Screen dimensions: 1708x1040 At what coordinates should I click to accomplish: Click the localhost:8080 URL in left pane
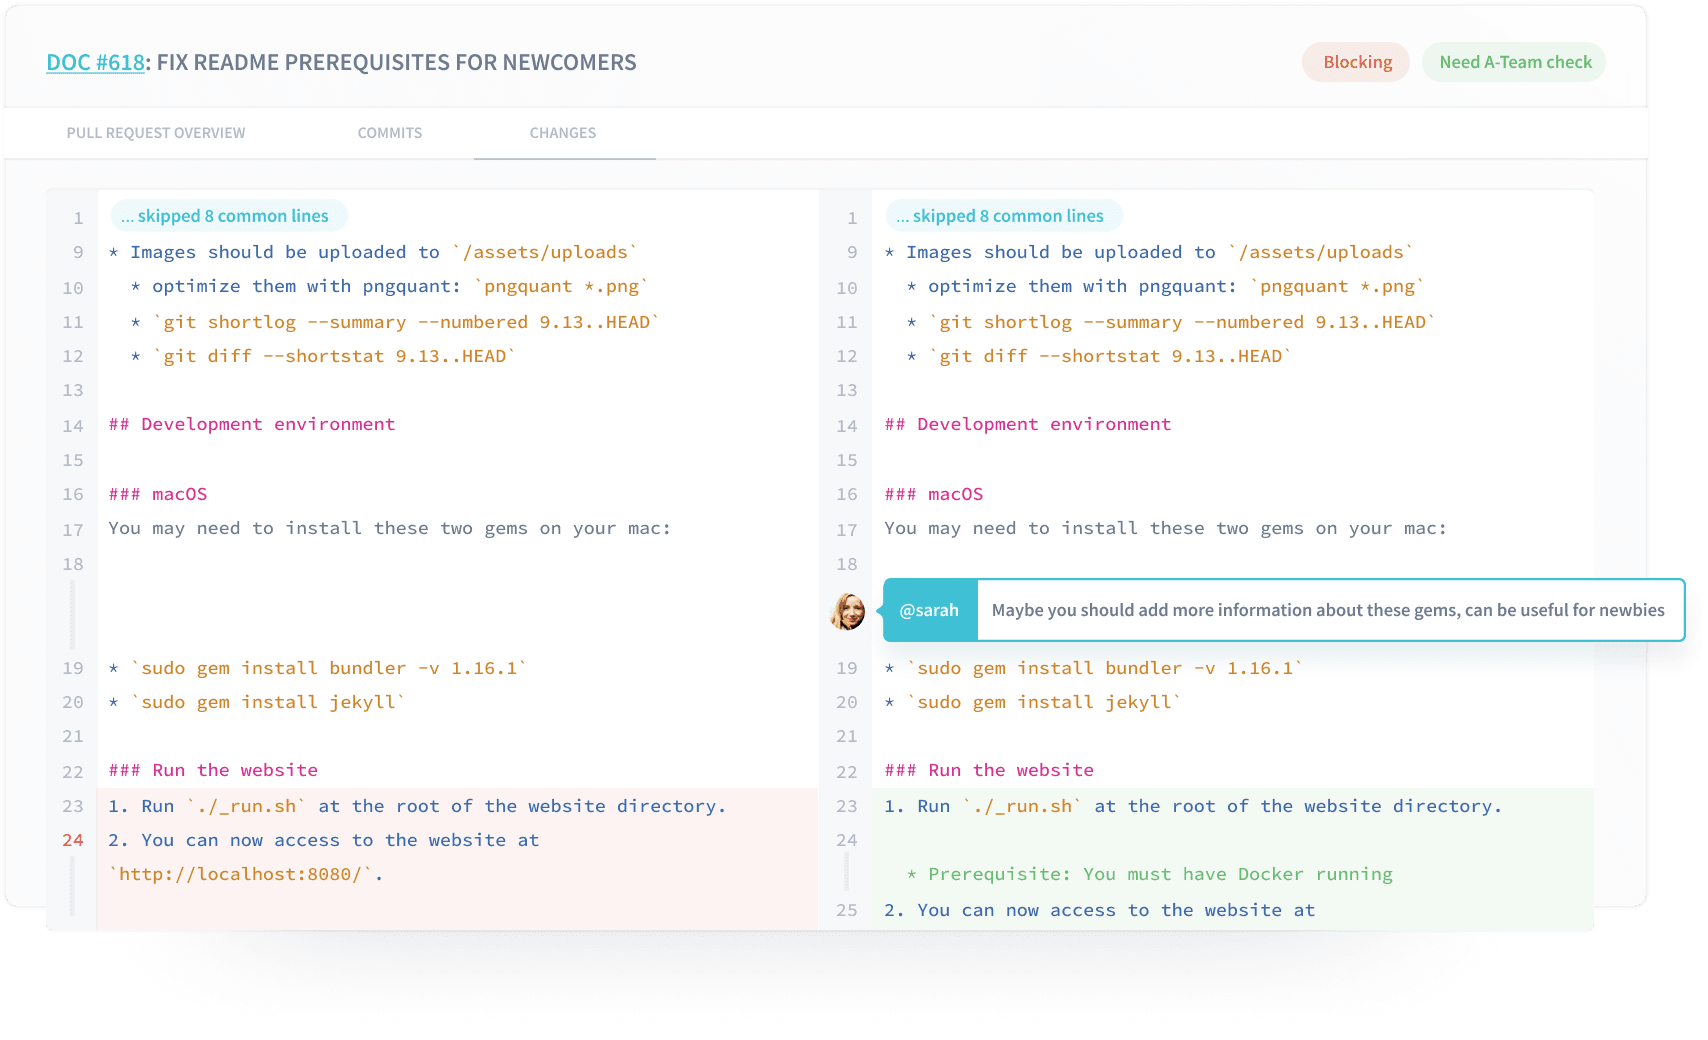click(245, 875)
